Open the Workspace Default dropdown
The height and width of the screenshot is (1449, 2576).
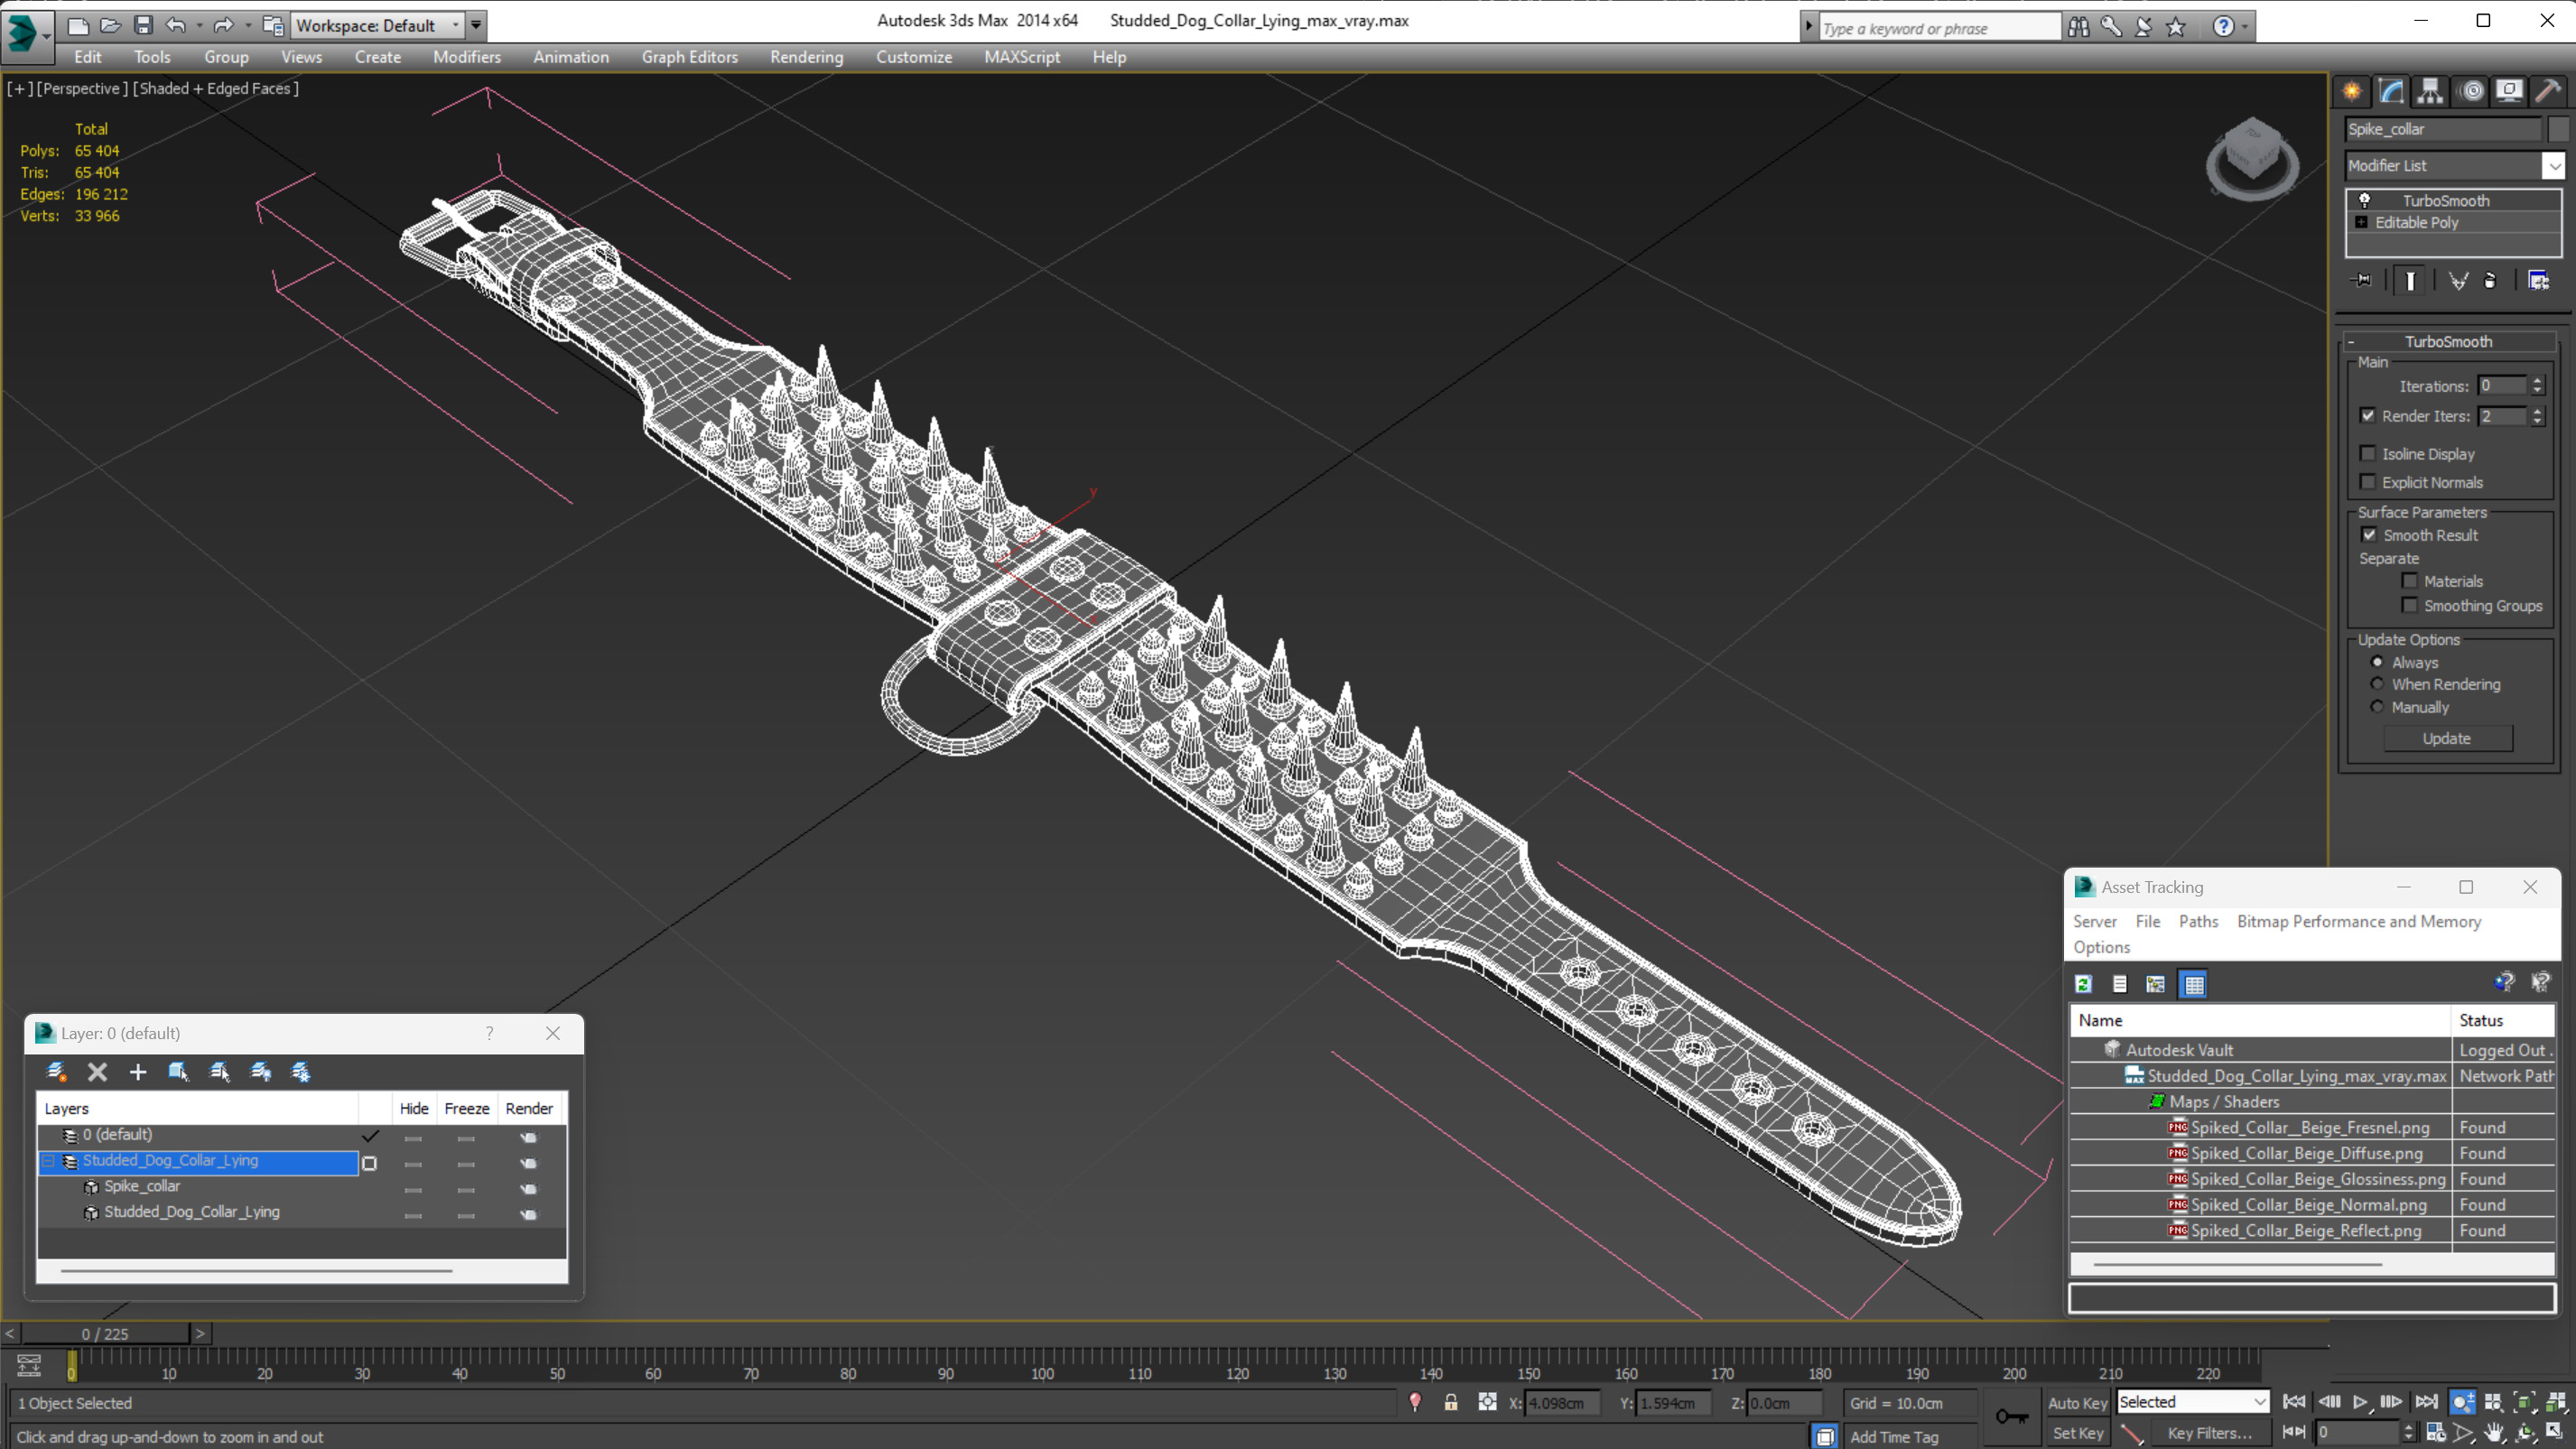(456, 25)
